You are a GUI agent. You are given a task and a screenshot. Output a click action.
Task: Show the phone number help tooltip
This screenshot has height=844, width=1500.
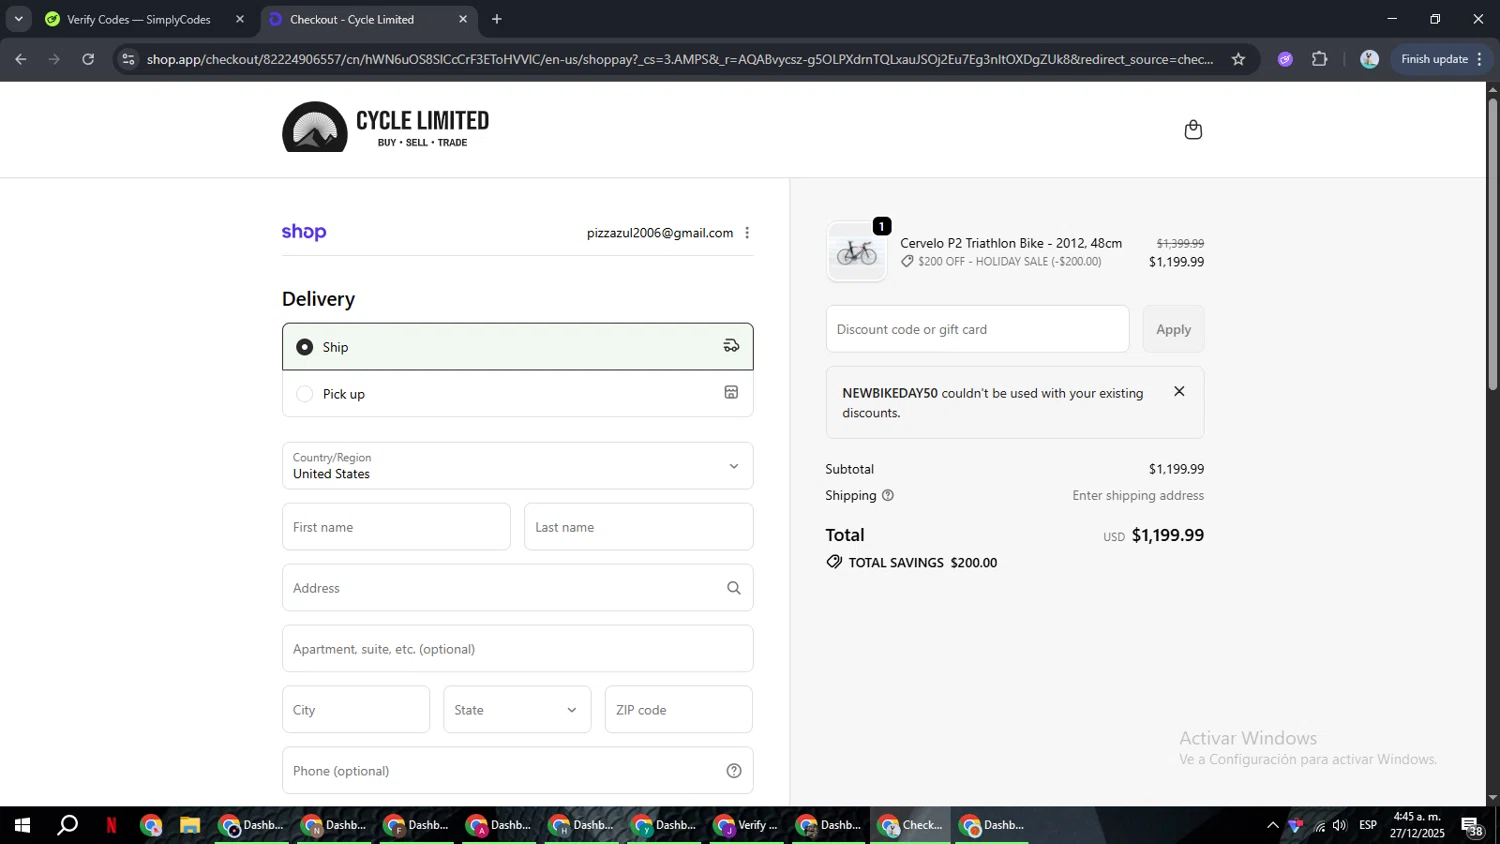734,771
